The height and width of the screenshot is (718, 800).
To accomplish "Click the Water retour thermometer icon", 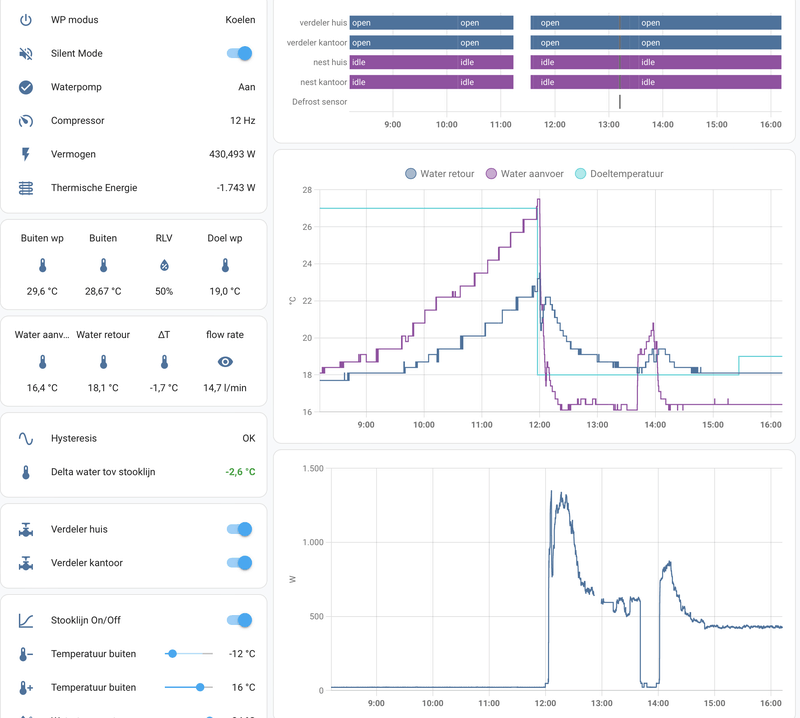I will tap(103, 362).
